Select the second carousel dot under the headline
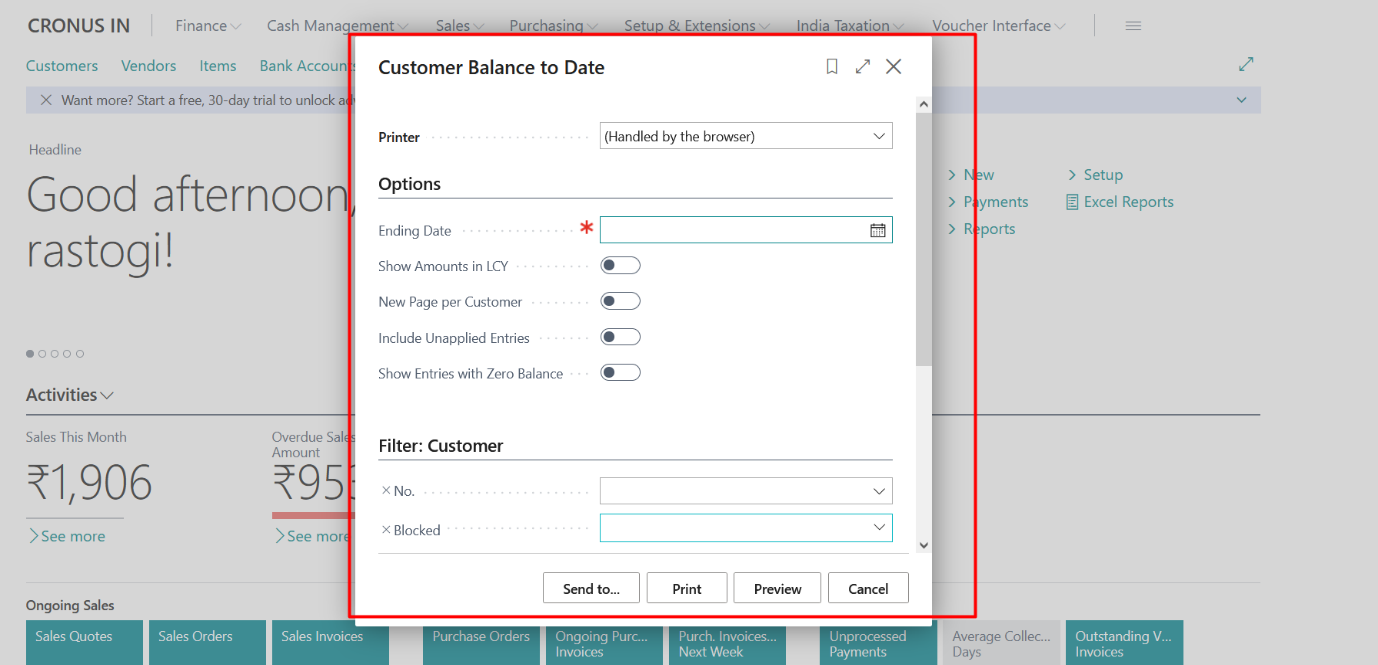The width and height of the screenshot is (1378, 665). (42, 353)
